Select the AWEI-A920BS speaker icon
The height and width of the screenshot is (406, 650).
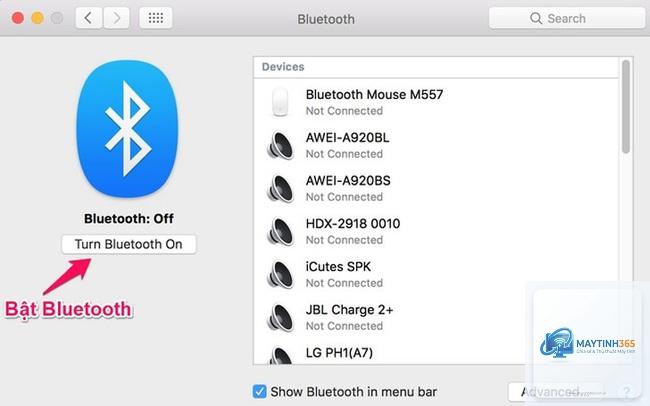click(280, 188)
